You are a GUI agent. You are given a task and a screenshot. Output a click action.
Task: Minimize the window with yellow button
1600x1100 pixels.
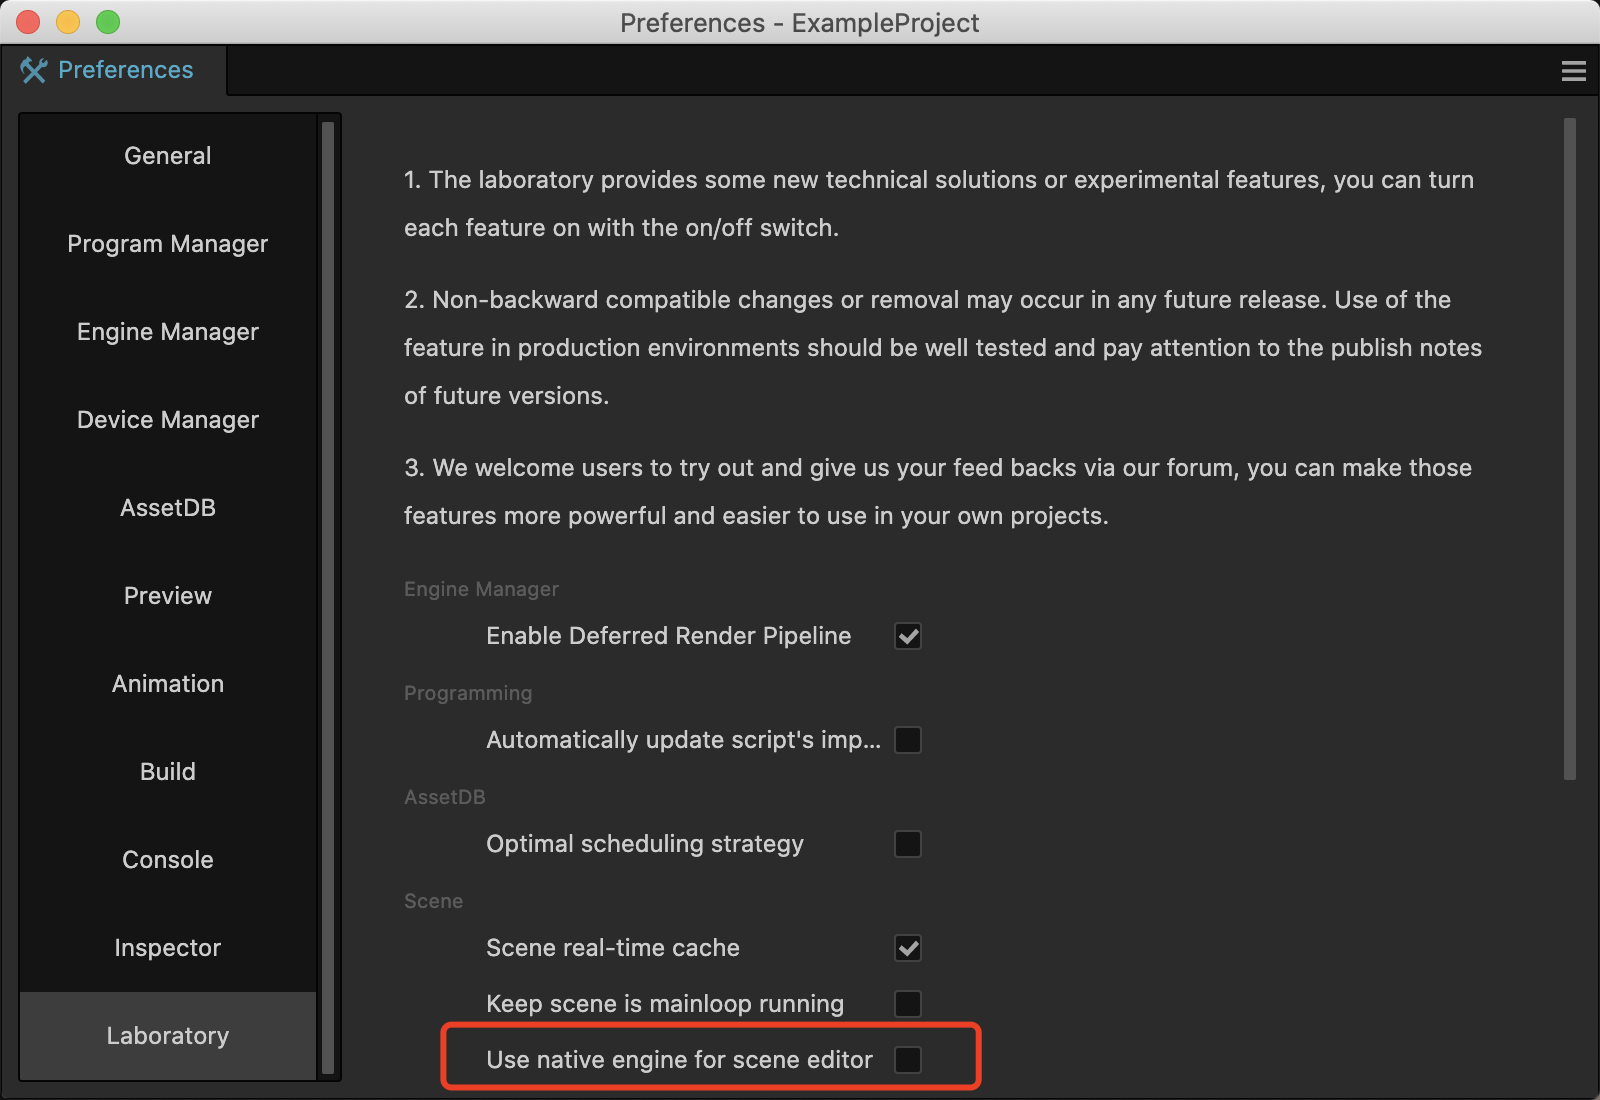point(68,22)
